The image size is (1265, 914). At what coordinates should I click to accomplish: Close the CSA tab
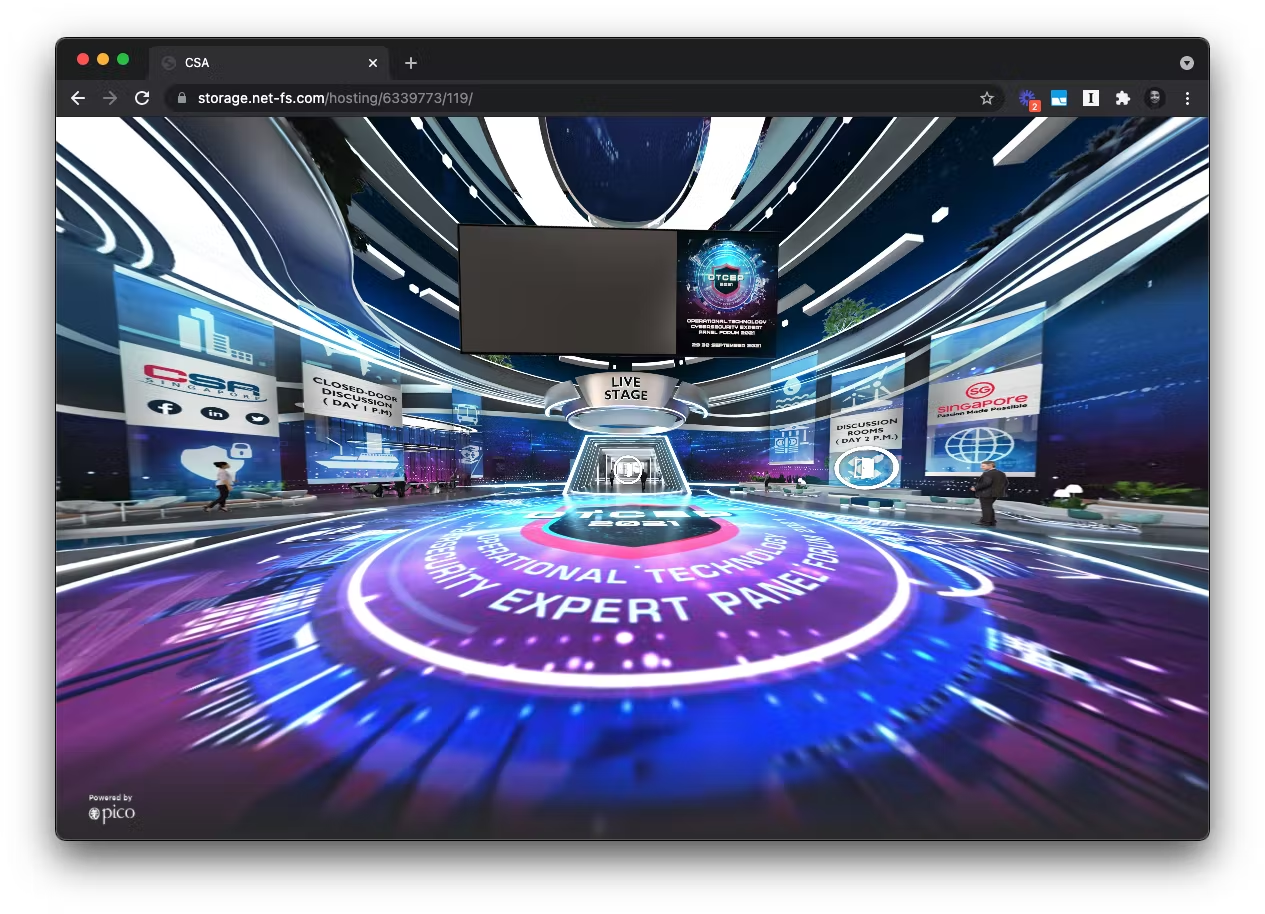pyautogui.click(x=373, y=62)
